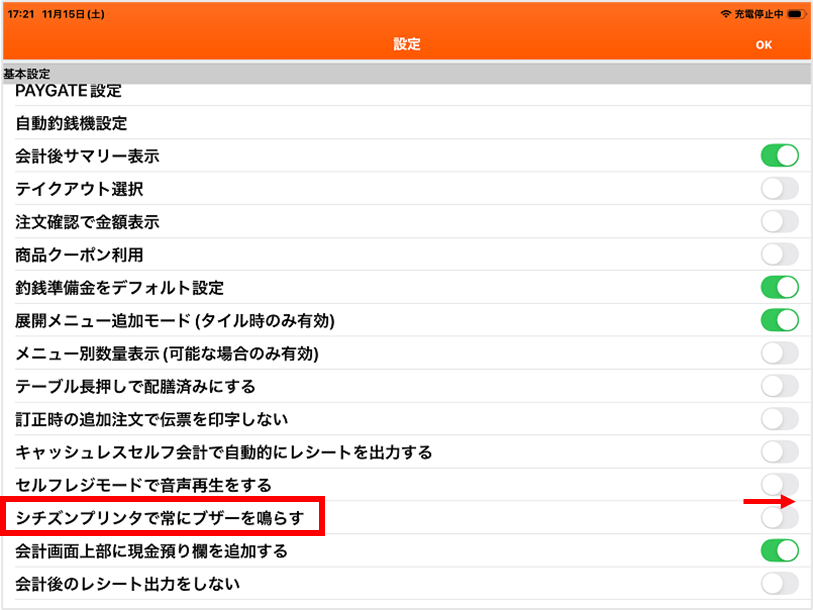This screenshot has width=813, height=610.
Task: Enable セルフレジモードで音声再生をする toggle
Action: click(x=779, y=484)
